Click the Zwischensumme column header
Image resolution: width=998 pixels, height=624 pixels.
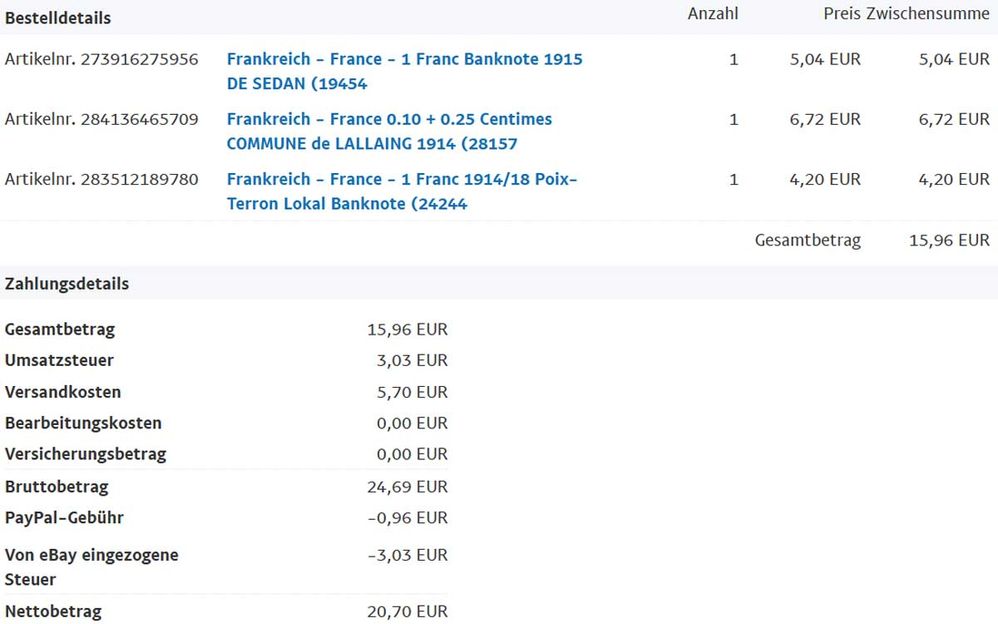coord(928,14)
